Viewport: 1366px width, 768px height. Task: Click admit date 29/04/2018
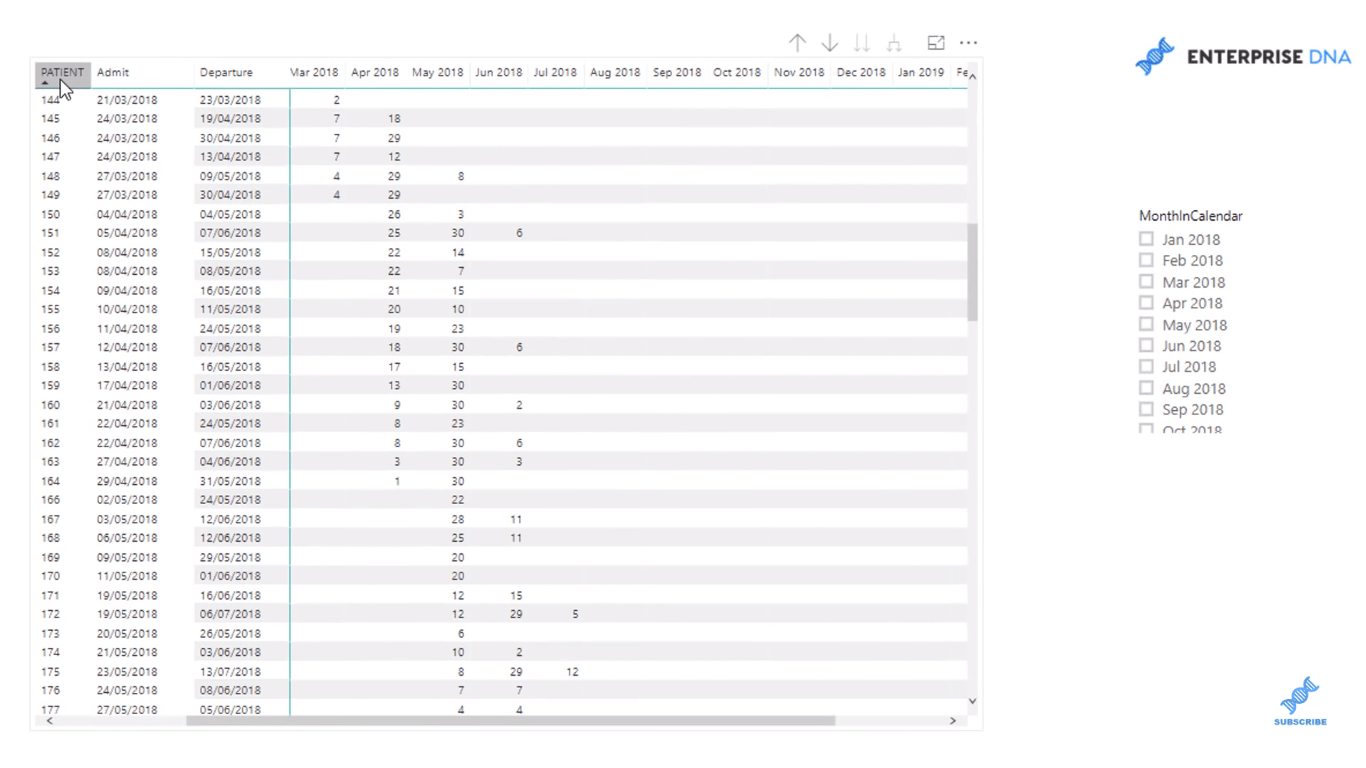[127, 481]
